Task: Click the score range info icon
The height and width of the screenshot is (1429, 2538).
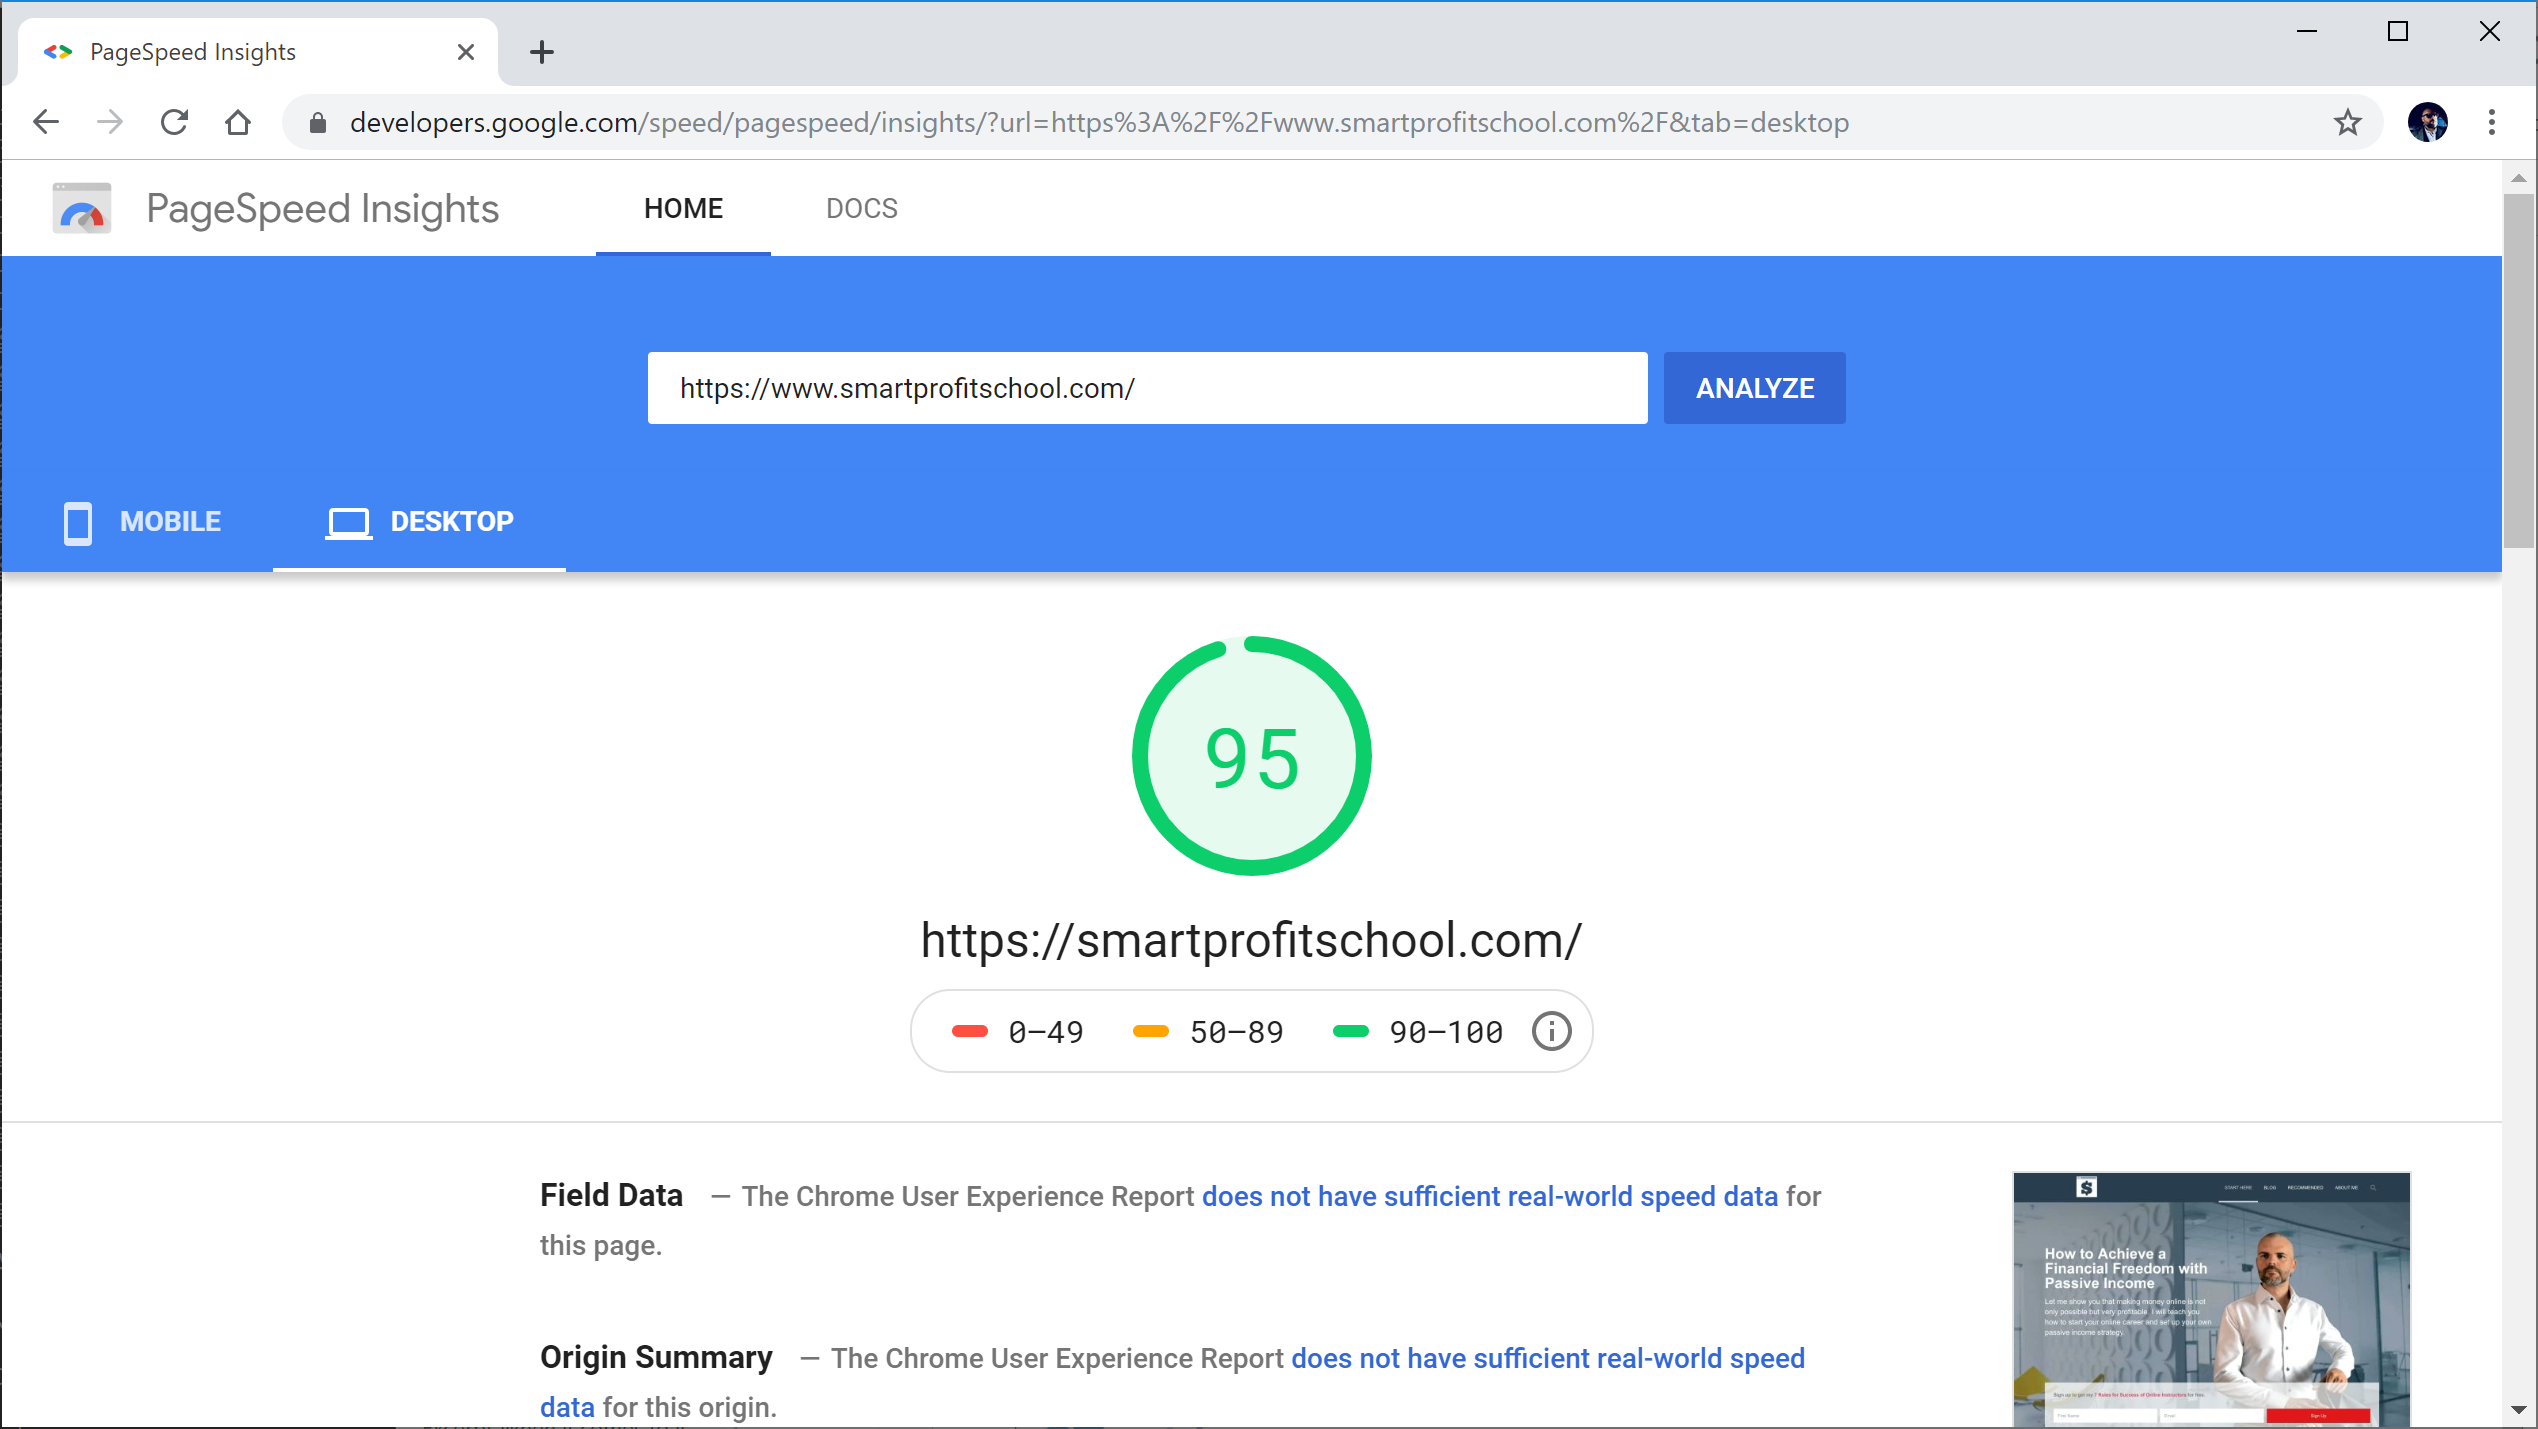Action: [x=1551, y=1031]
